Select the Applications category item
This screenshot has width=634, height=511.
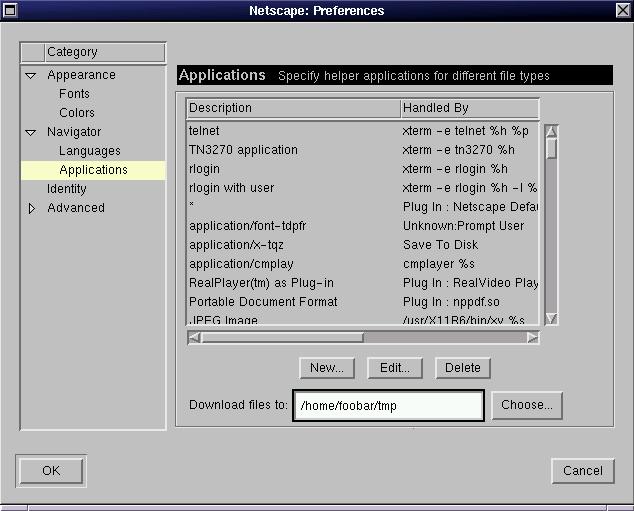tap(93, 170)
